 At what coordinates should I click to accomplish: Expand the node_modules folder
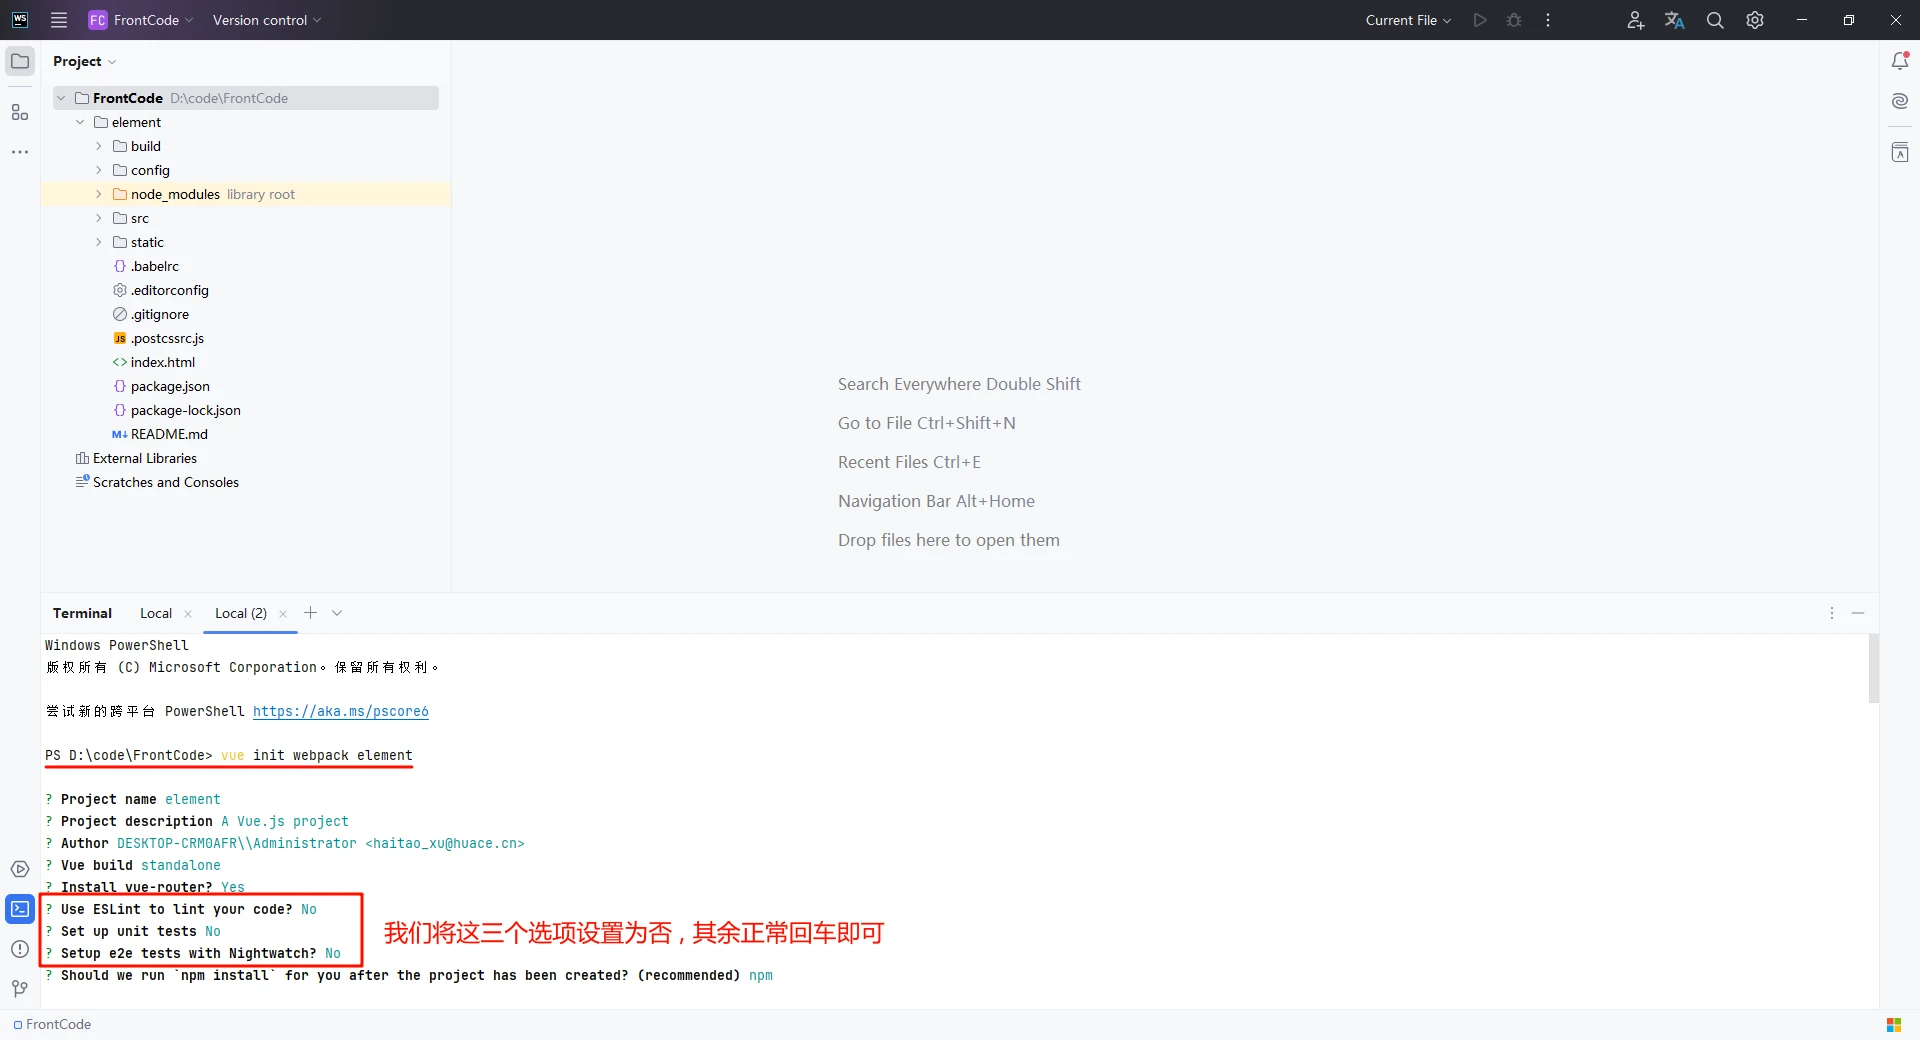tap(98, 194)
